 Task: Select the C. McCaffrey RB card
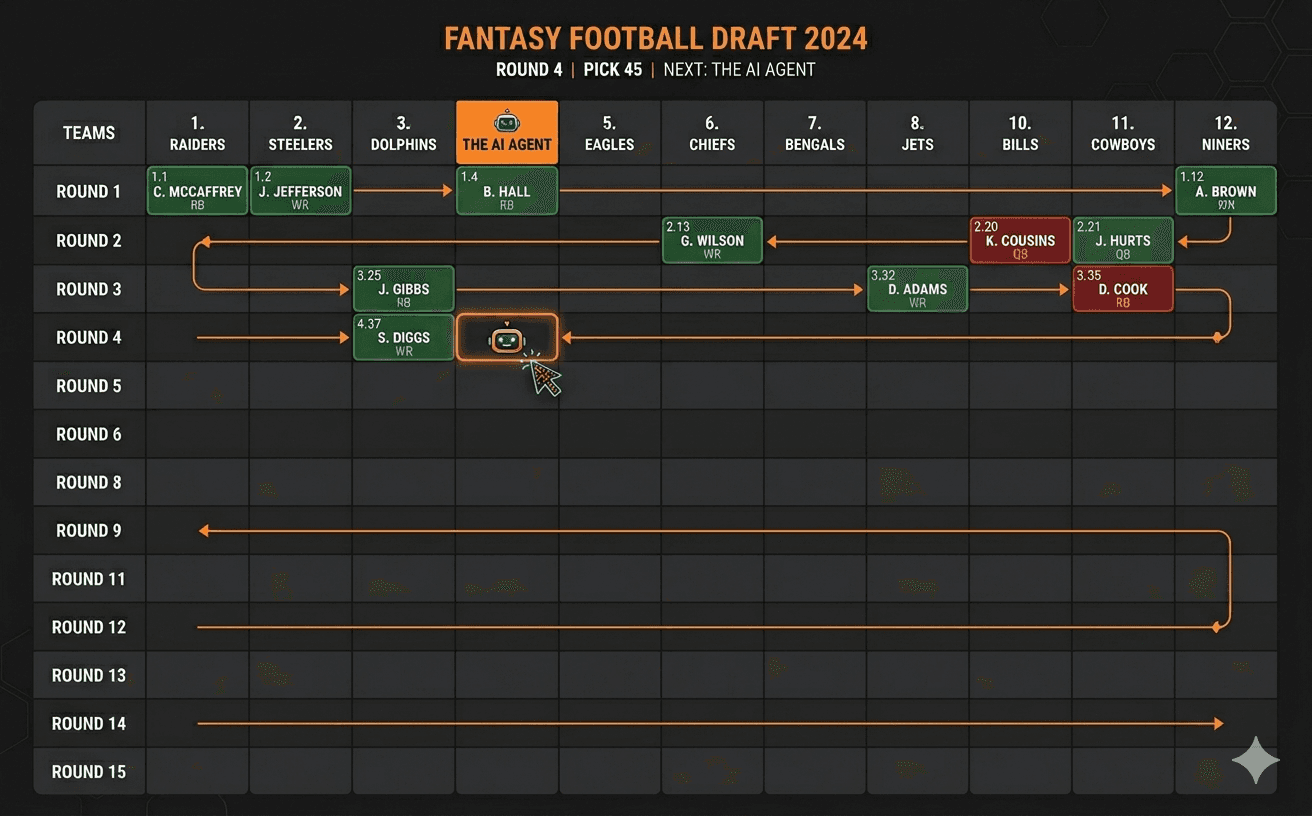coord(197,190)
